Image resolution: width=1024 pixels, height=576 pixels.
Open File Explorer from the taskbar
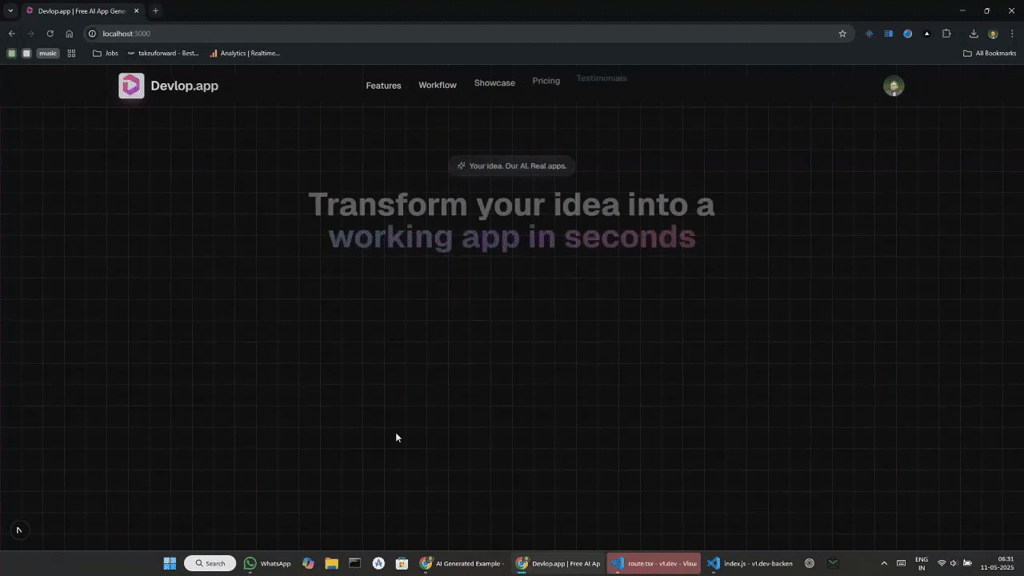(x=332, y=563)
